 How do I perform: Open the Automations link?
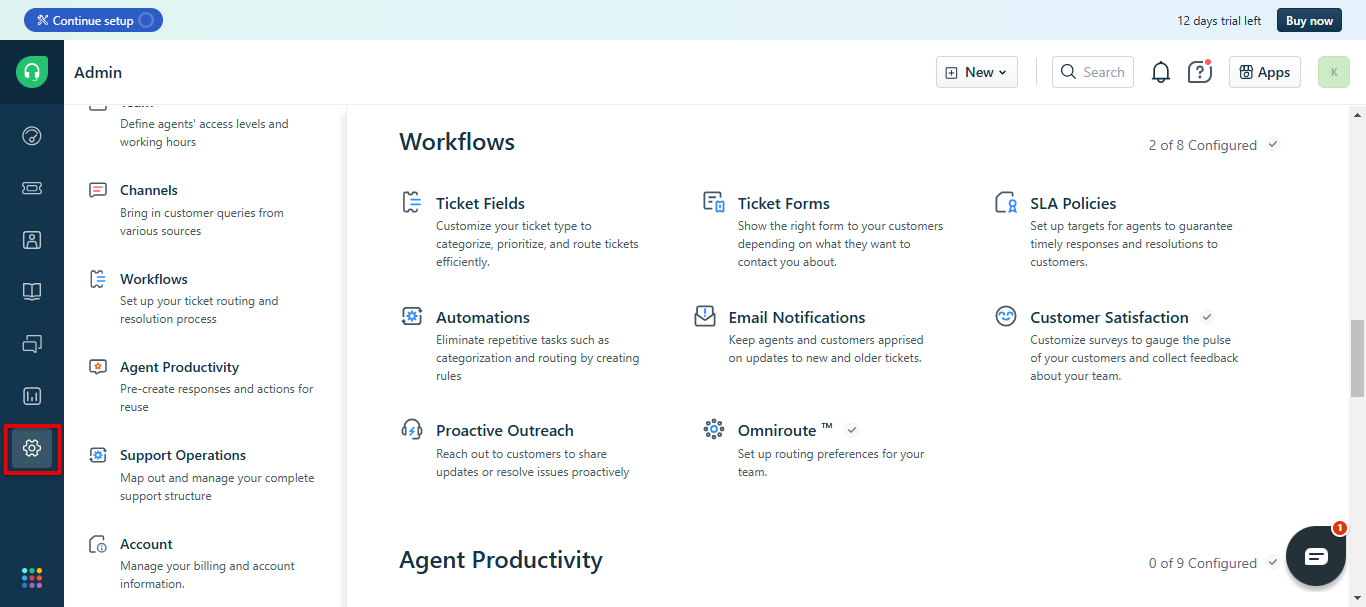point(483,317)
